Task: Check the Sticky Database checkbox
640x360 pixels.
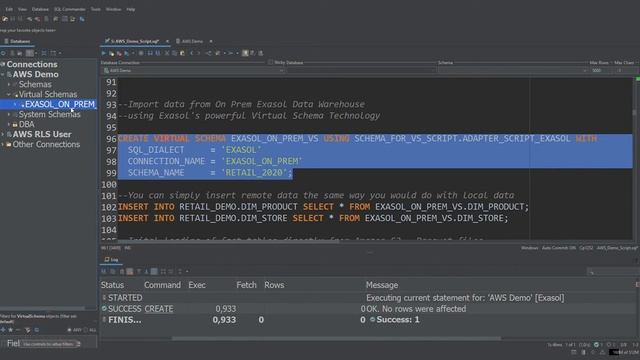Action: pyautogui.click(x=271, y=62)
